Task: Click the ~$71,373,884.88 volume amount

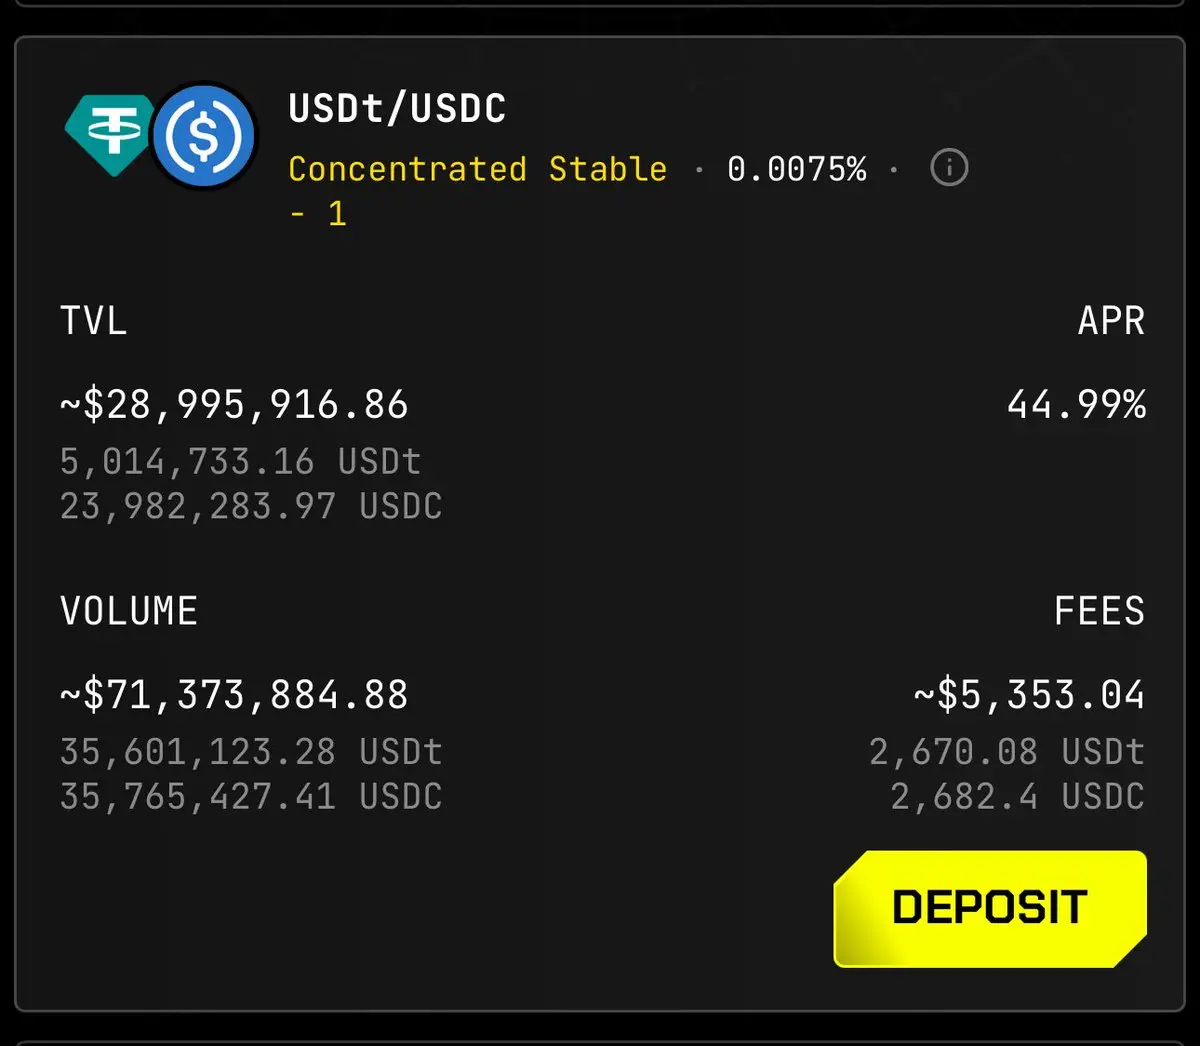Action: [x=234, y=695]
